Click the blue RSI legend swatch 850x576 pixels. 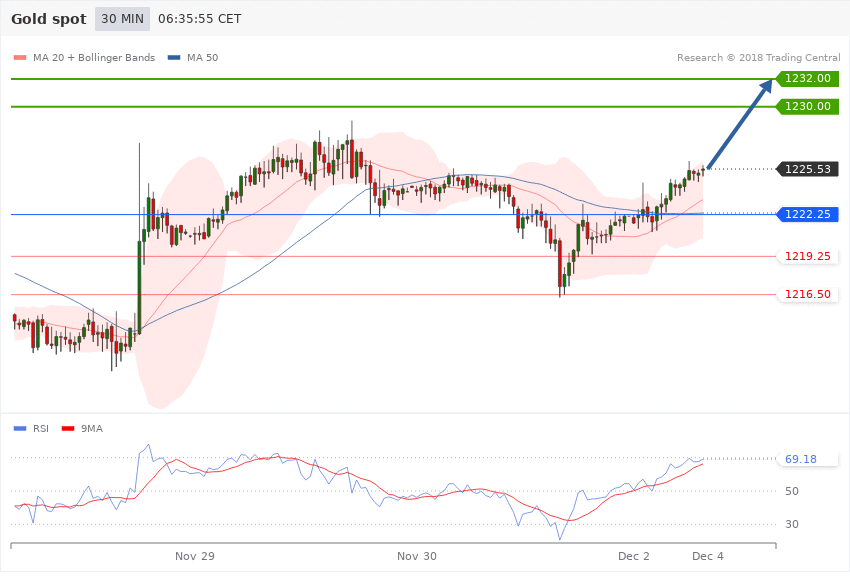(20, 429)
